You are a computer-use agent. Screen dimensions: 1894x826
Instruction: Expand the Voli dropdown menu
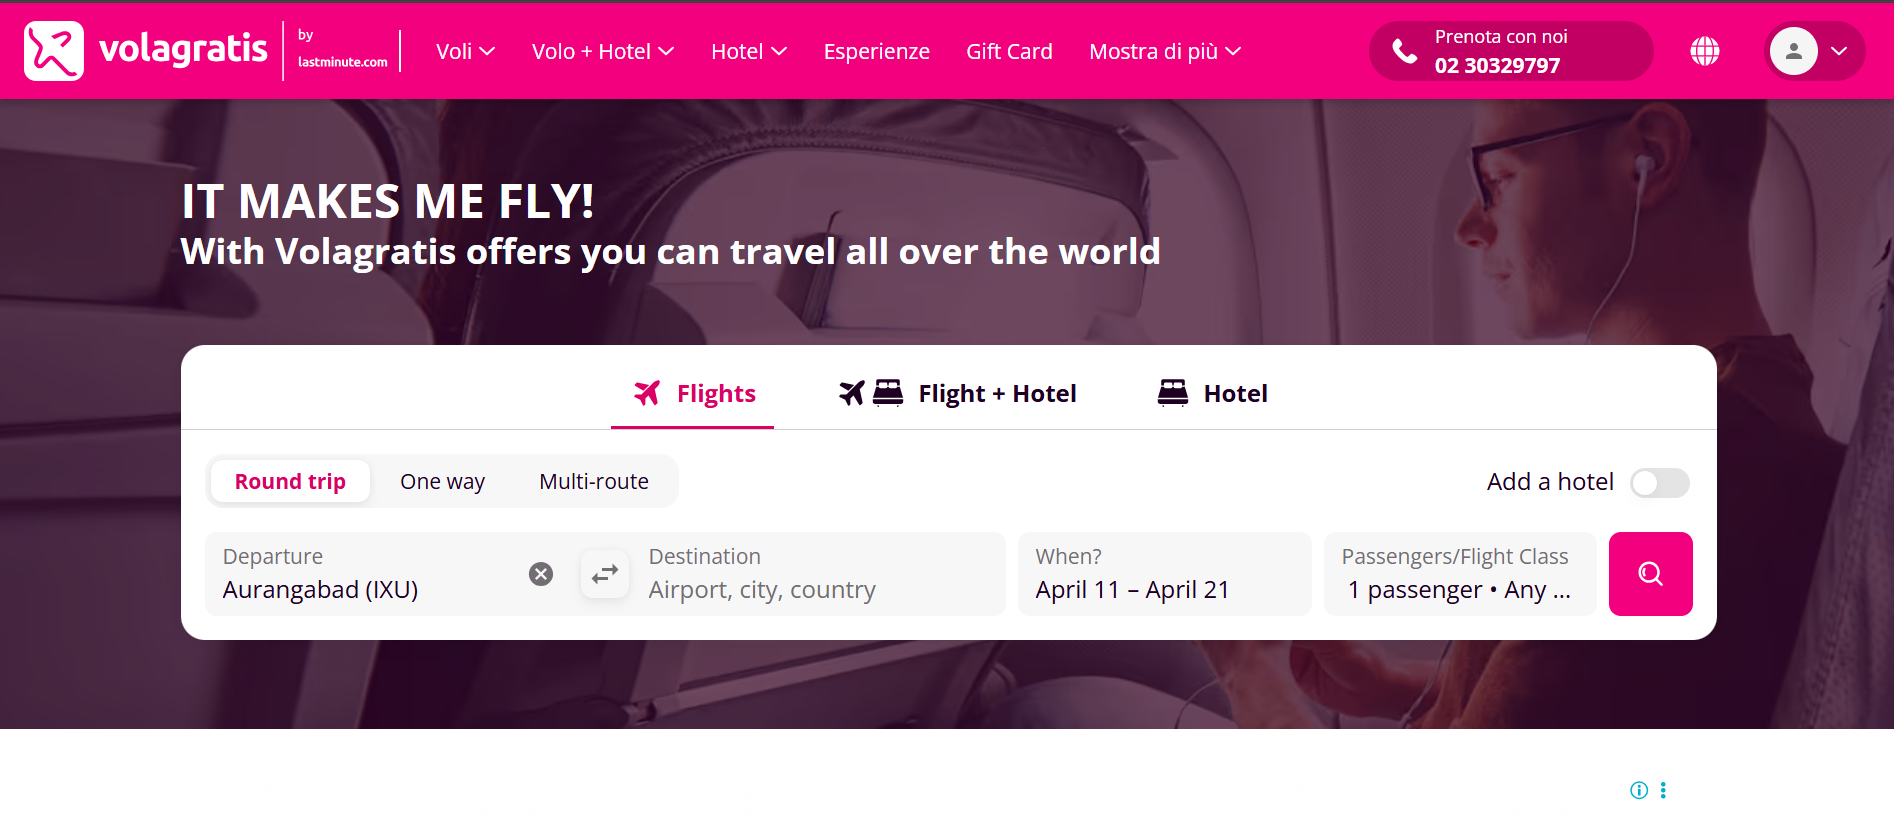tap(465, 52)
